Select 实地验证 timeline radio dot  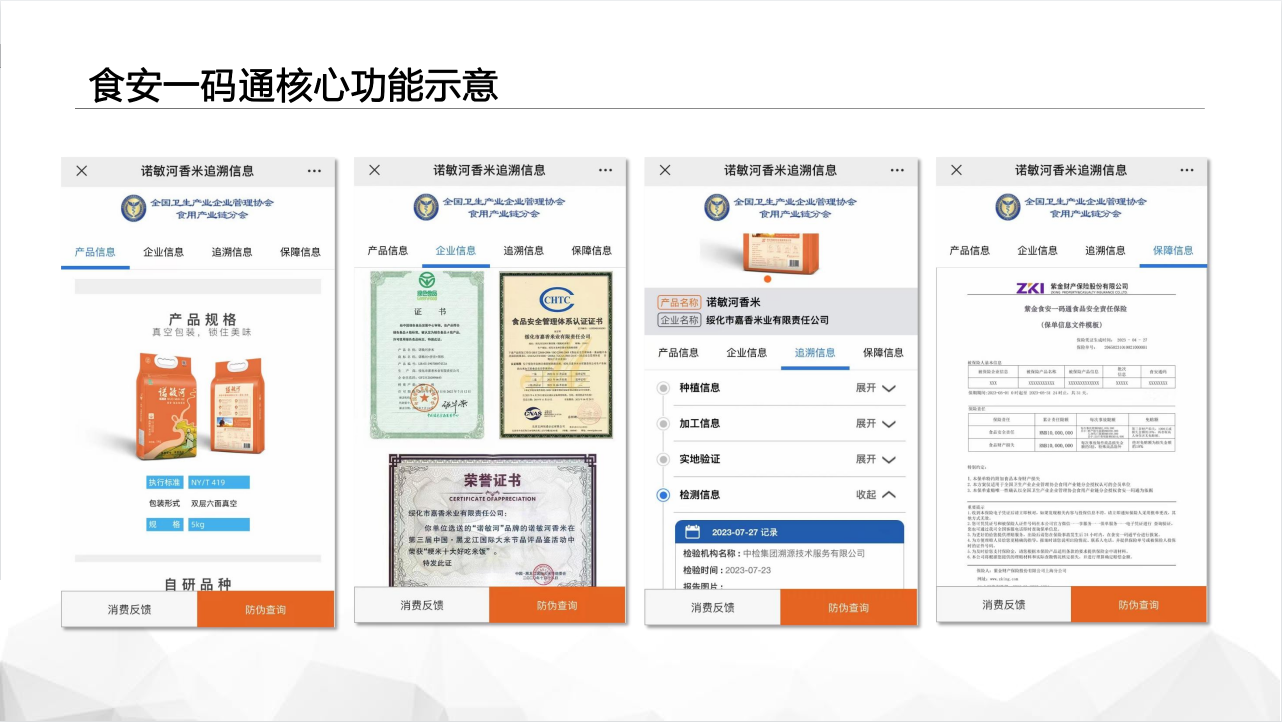pos(662,459)
